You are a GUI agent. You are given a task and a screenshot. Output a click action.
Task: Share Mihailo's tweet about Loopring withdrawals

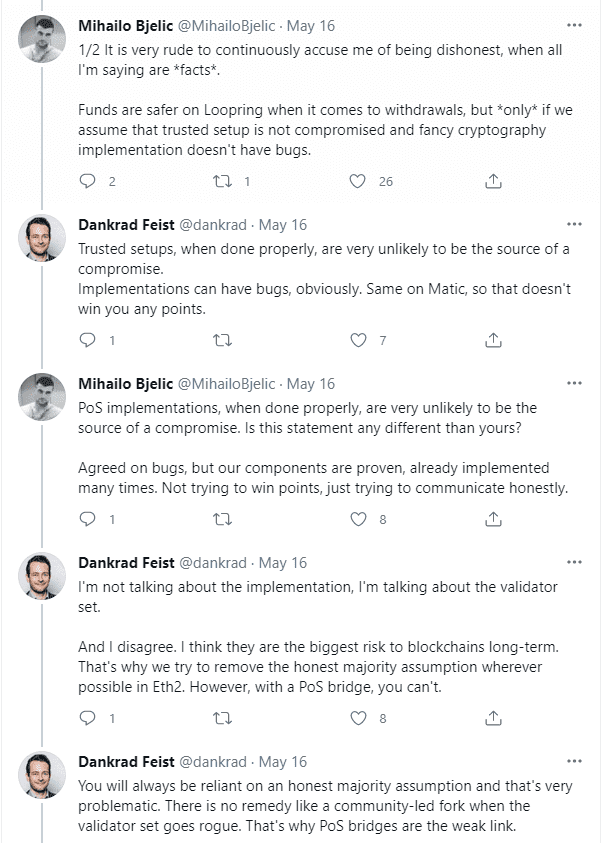(493, 181)
